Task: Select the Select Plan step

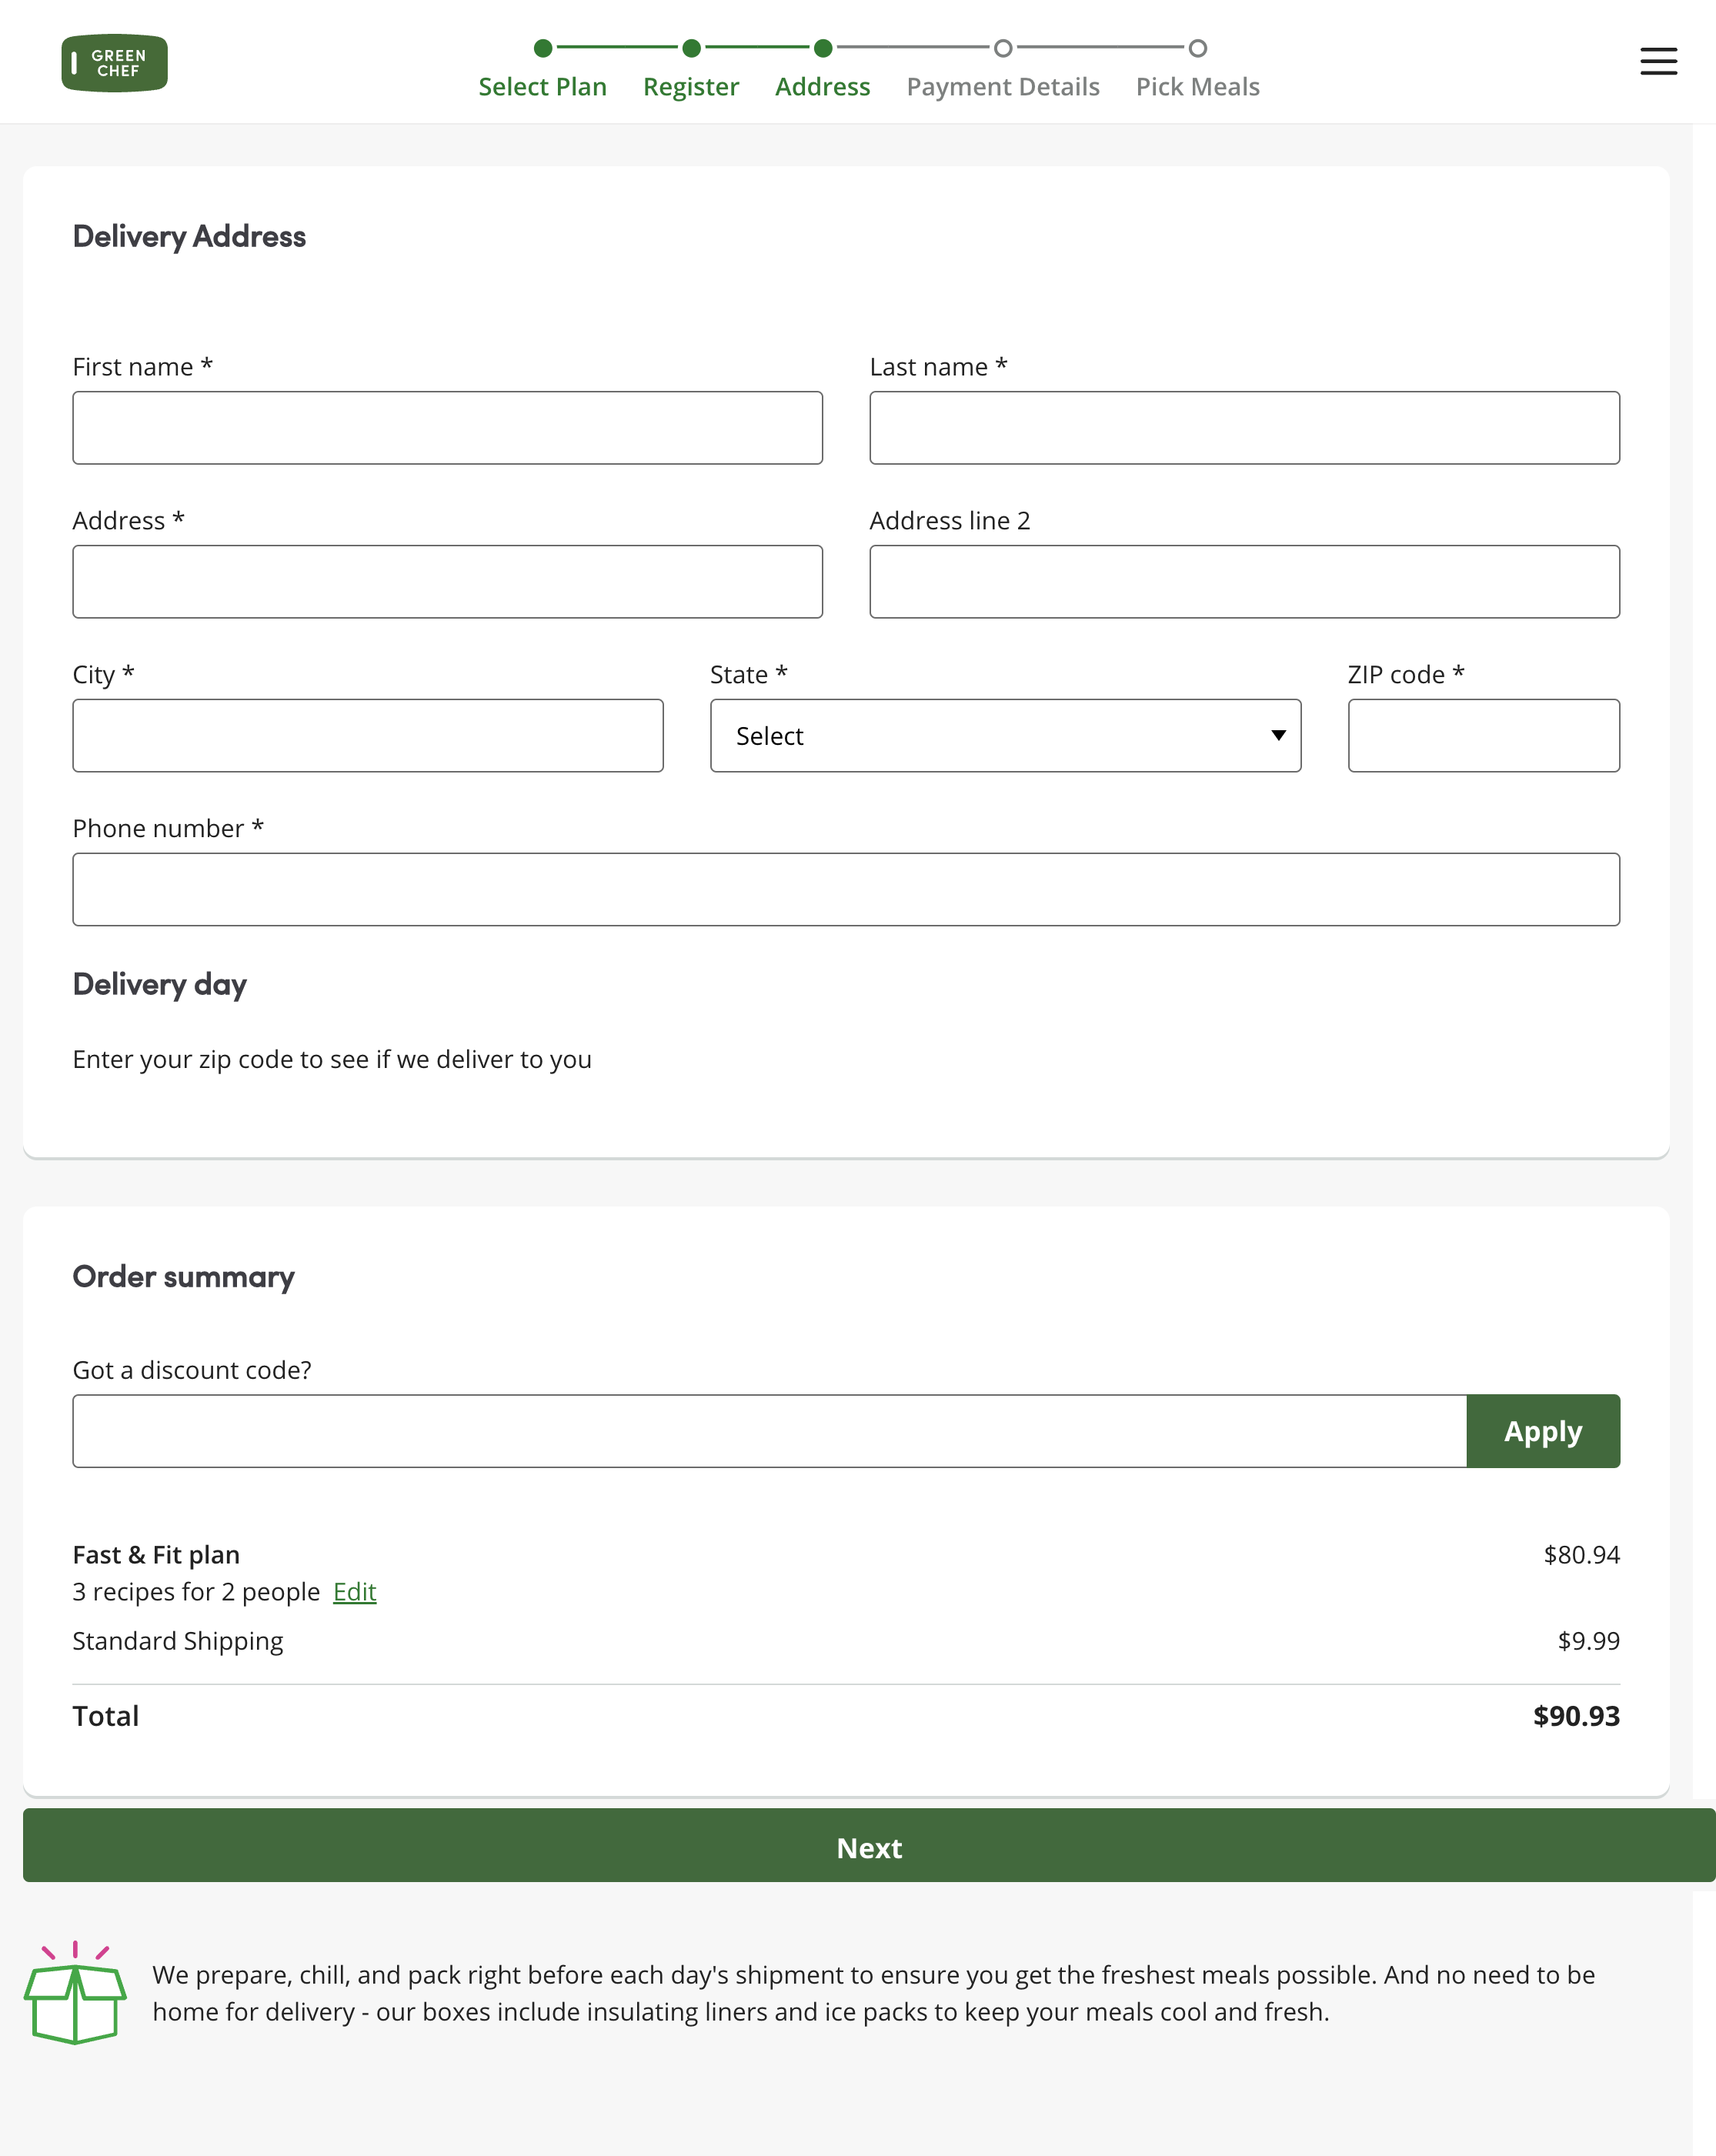Action: [542, 87]
